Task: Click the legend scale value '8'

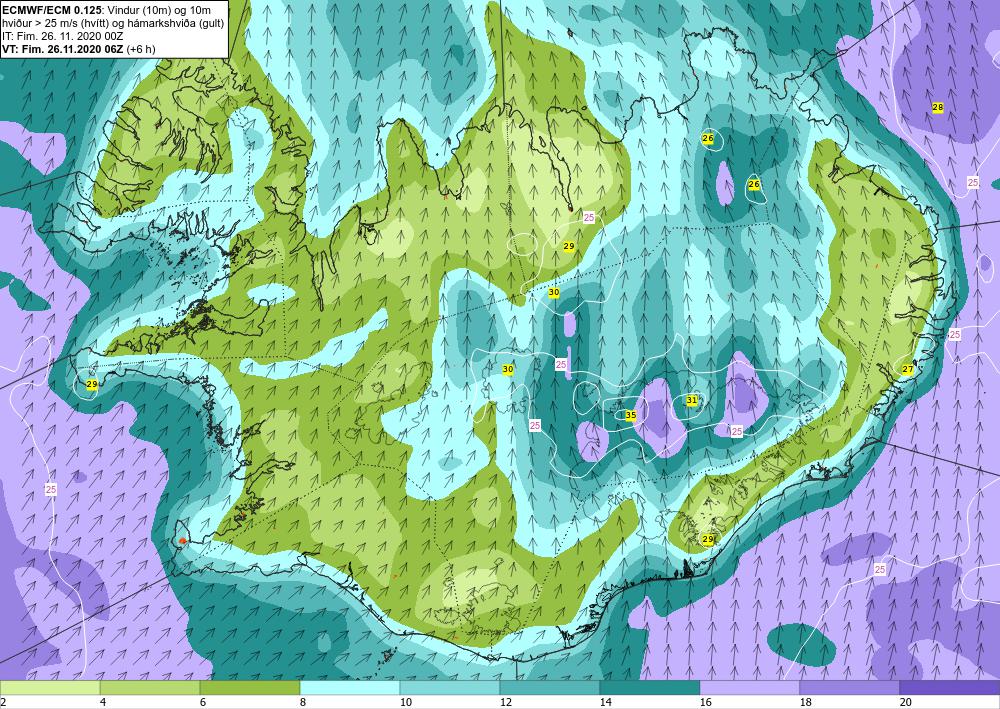Action: click(303, 703)
